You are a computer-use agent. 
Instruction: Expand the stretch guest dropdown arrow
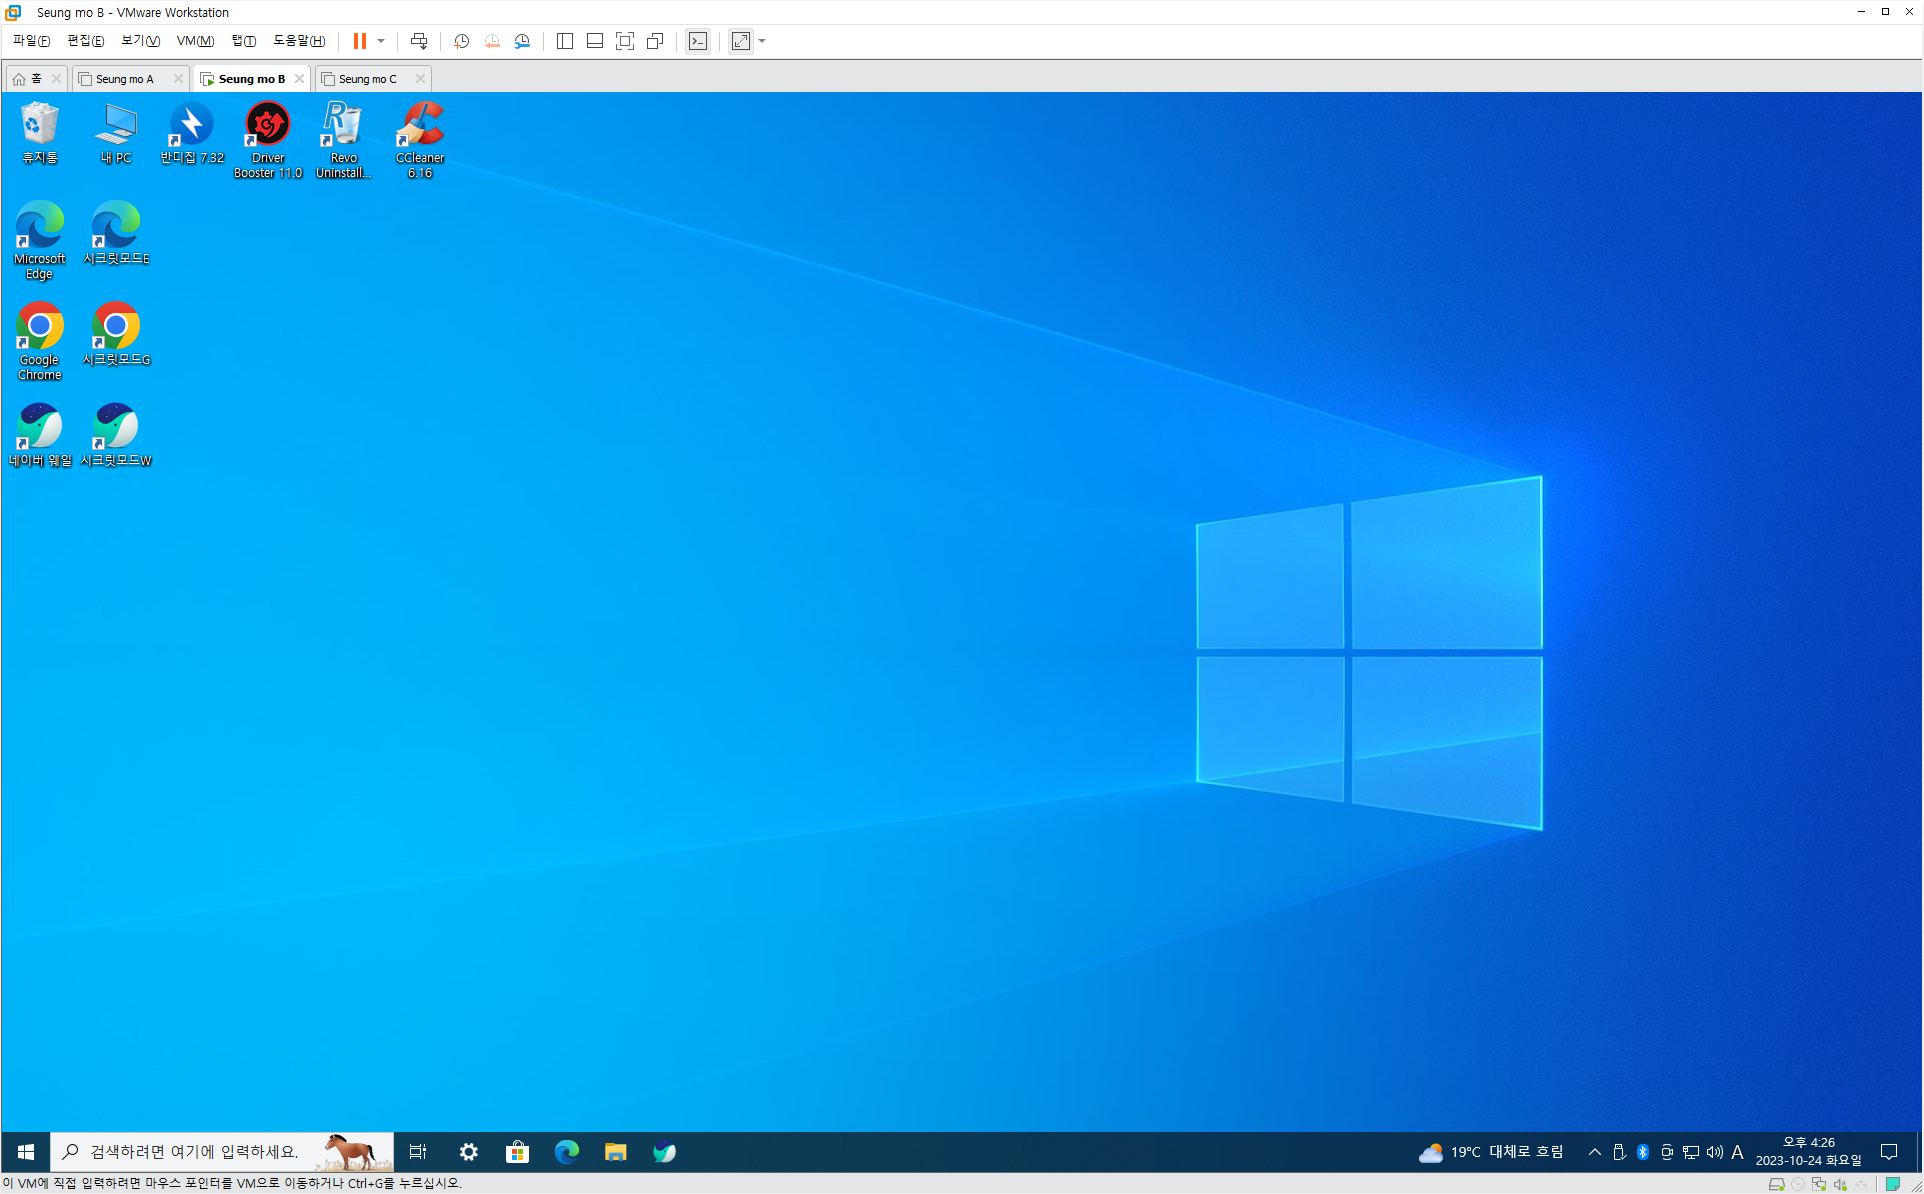point(762,41)
